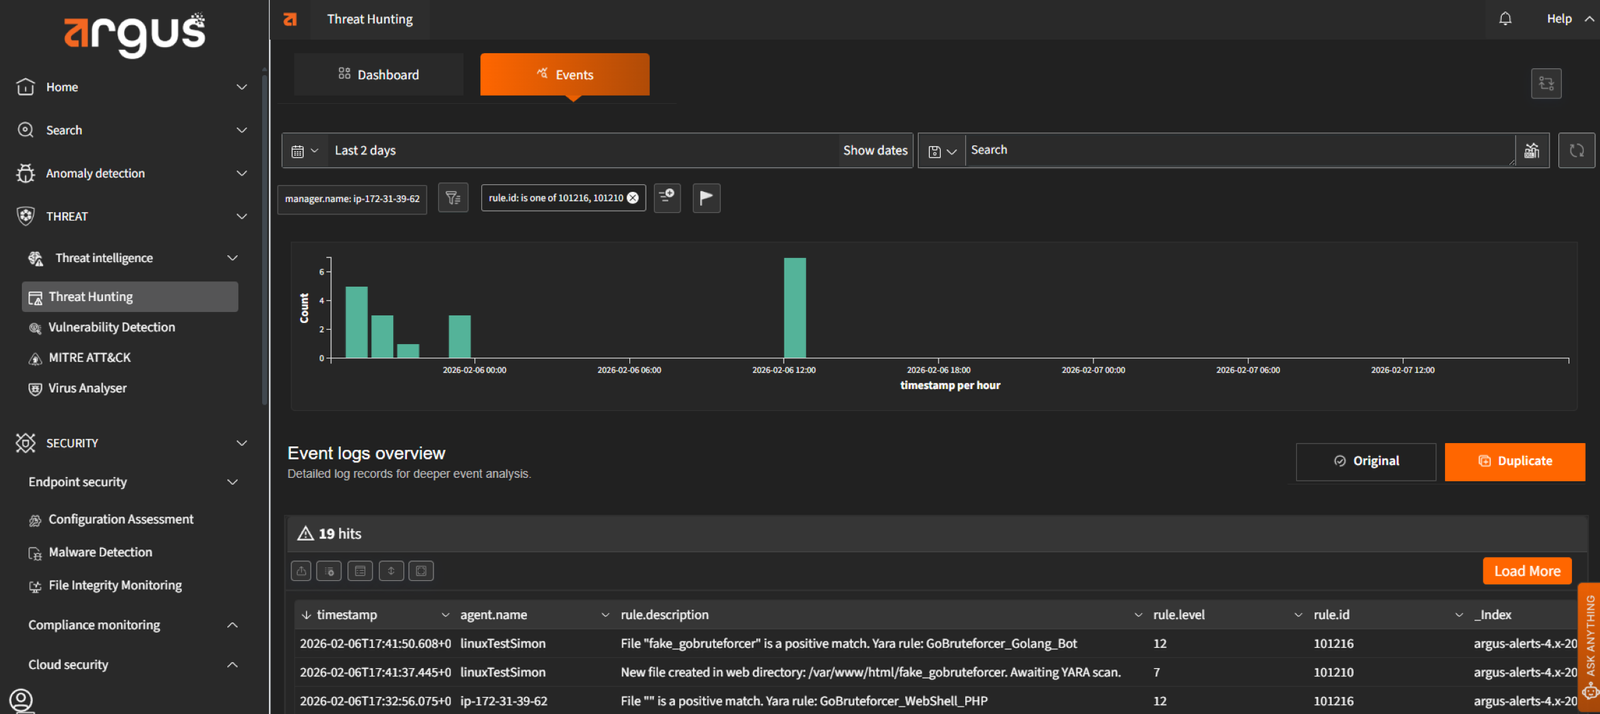Open the calendar quick time dropdown
This screenshot has width=1600, height=714.
click(x=304, y=151)
